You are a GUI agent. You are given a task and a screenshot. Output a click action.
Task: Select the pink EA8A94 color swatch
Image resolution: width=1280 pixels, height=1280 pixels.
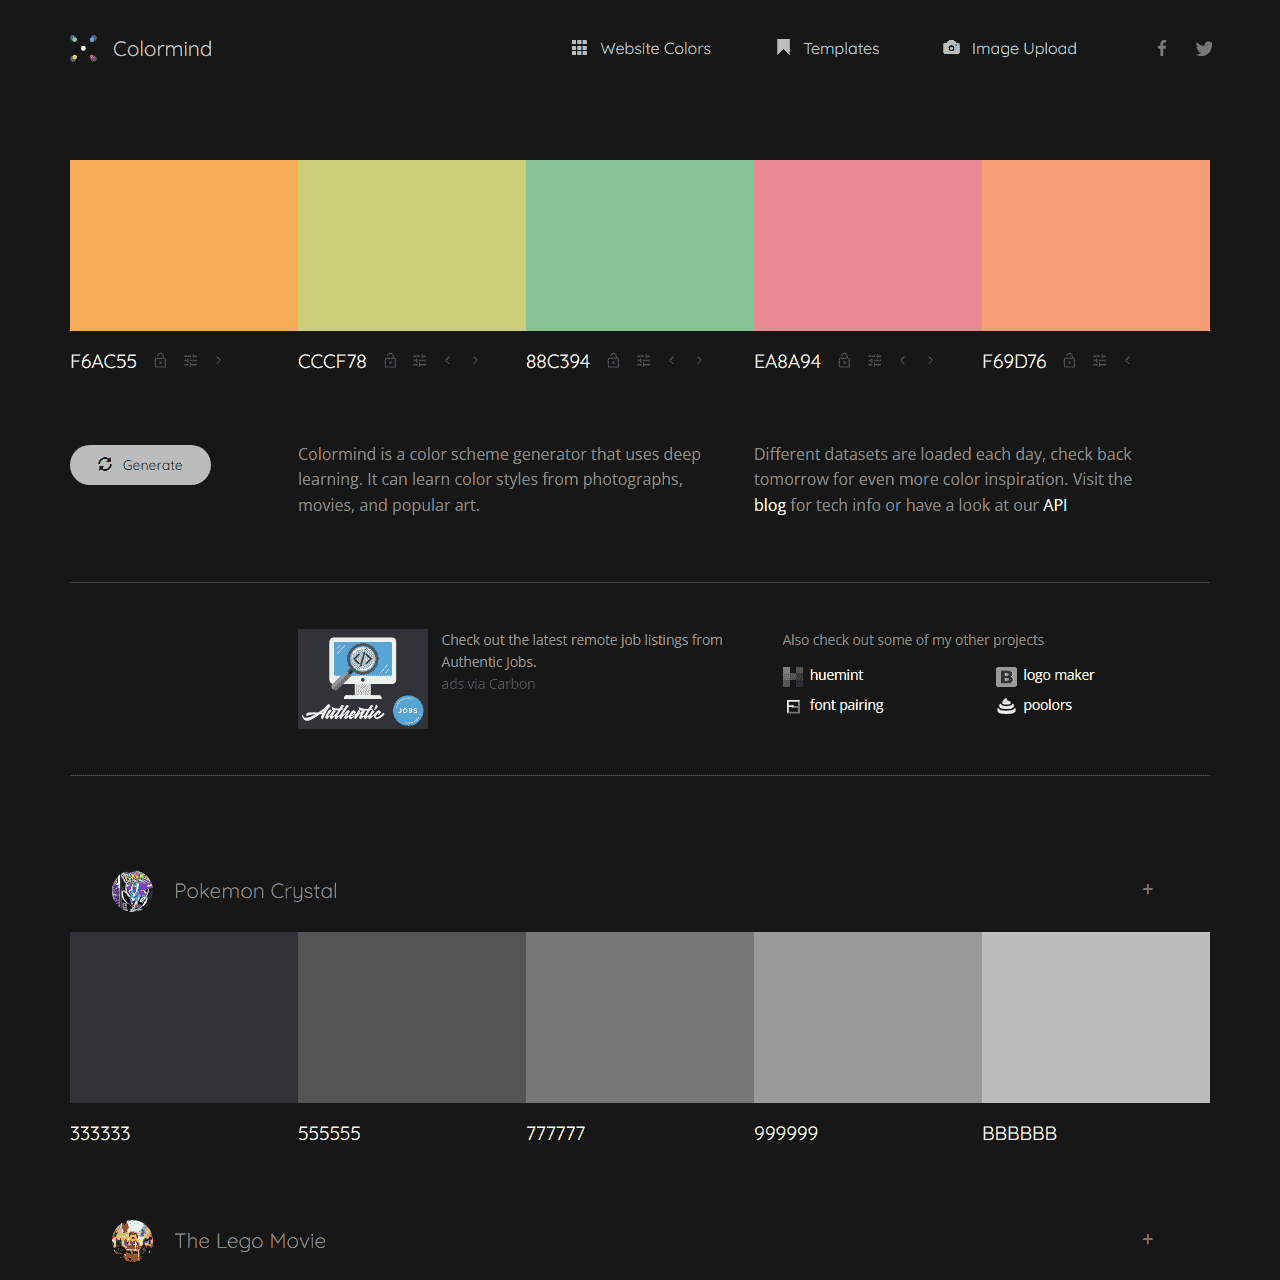click(x=867, y=245)
